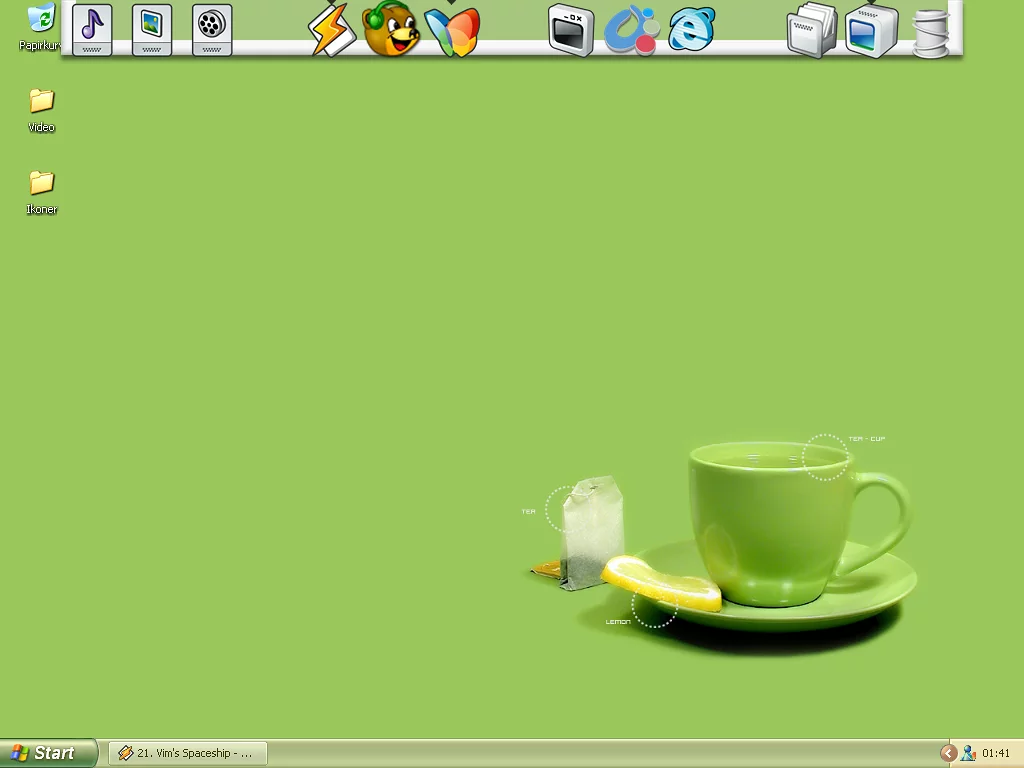
Task: Launch Internet Explorer from the dock
Action: 692,30
